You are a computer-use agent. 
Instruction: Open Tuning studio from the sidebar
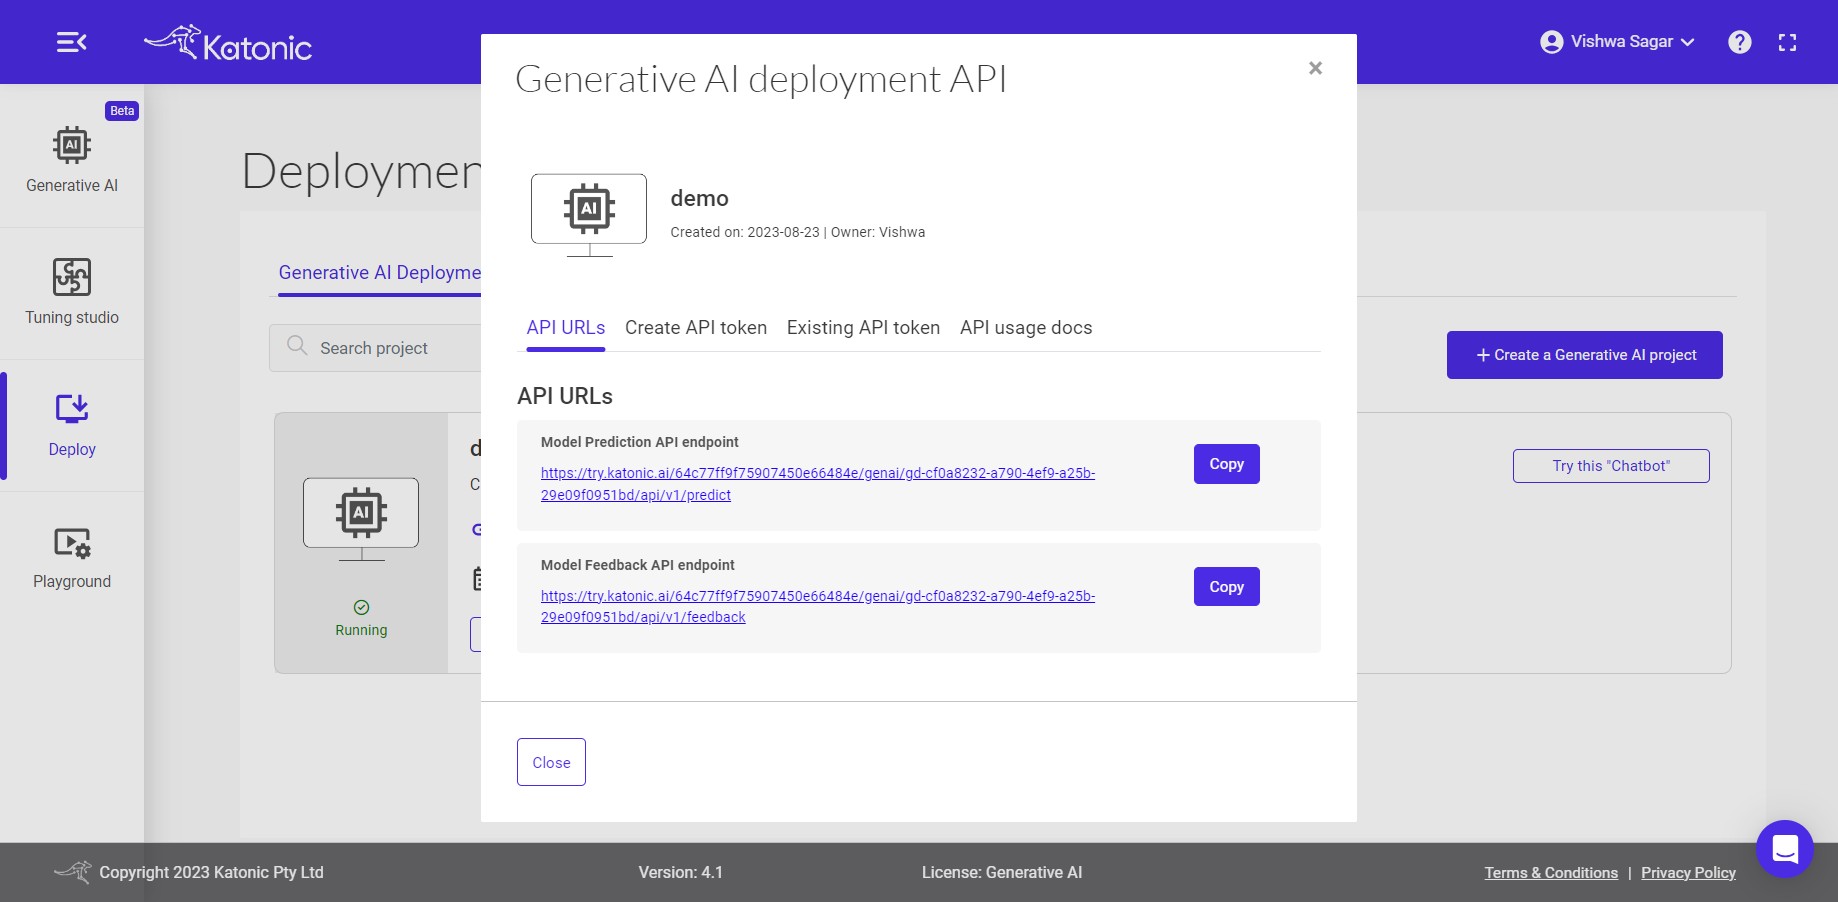click(72, 292)
